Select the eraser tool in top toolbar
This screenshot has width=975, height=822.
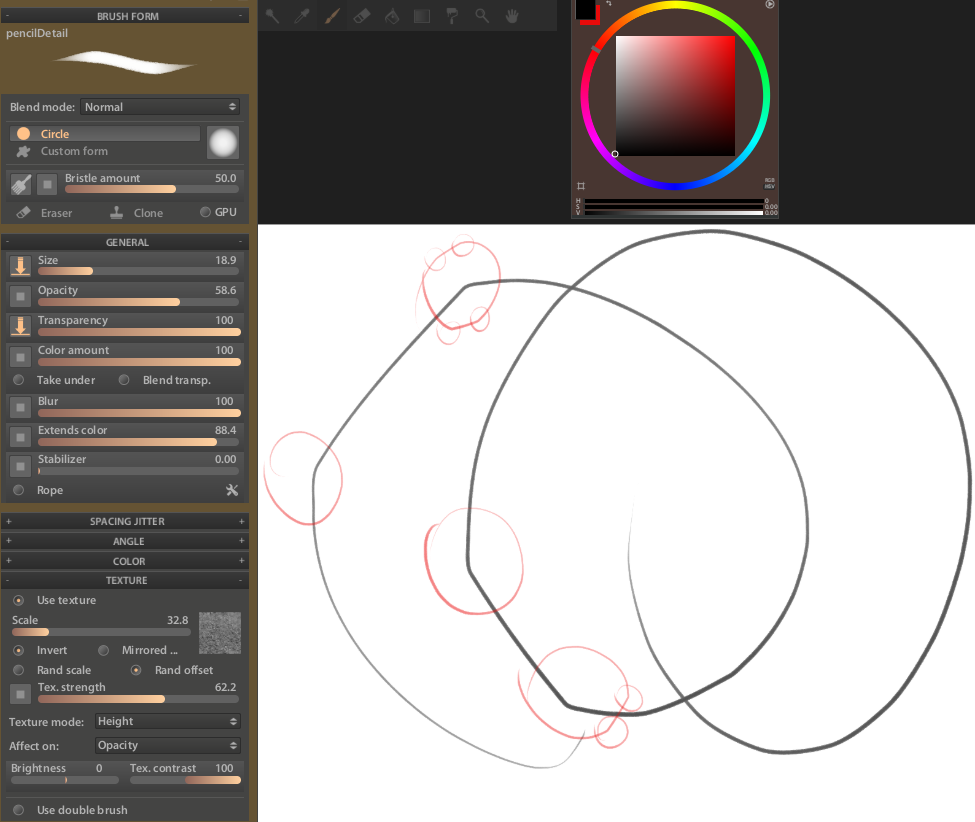[362, 16]
